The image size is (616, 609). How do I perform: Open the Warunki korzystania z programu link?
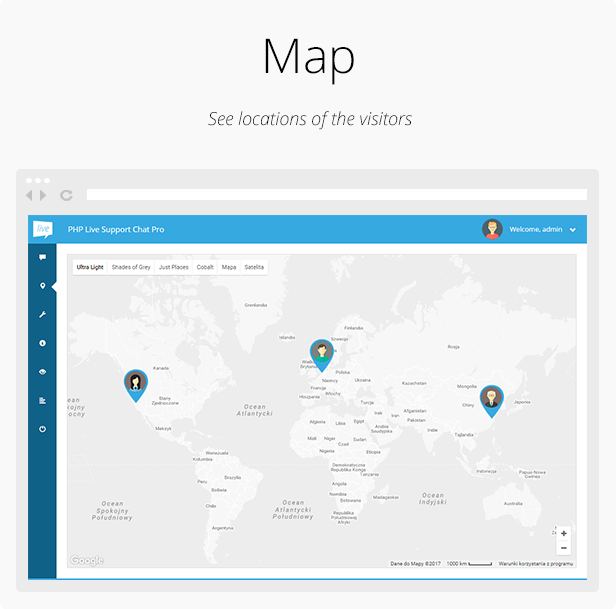coord(536,563)
